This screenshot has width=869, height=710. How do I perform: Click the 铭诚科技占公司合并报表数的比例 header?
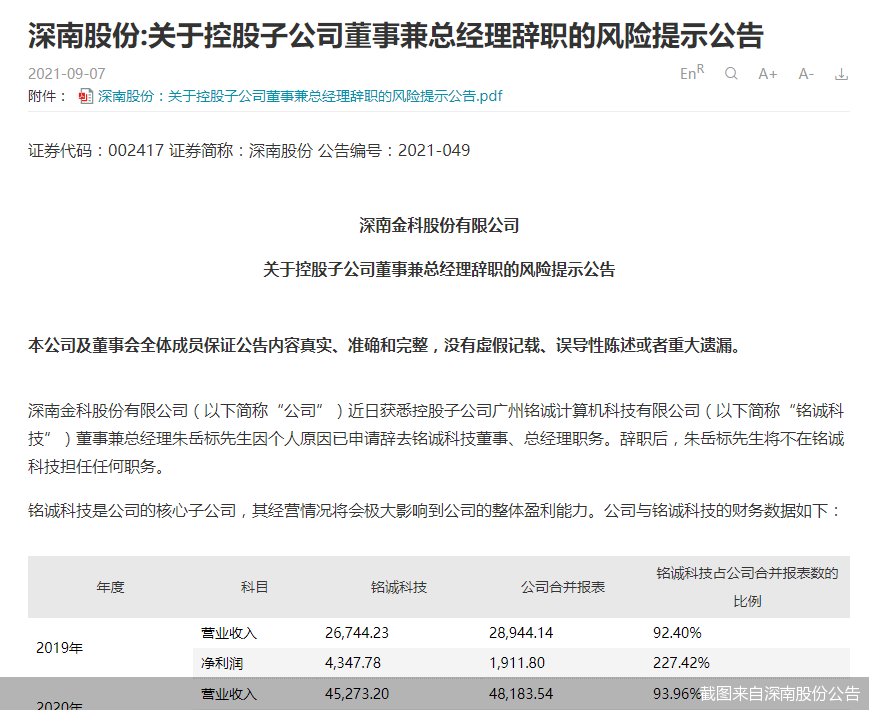coord(747,587)
